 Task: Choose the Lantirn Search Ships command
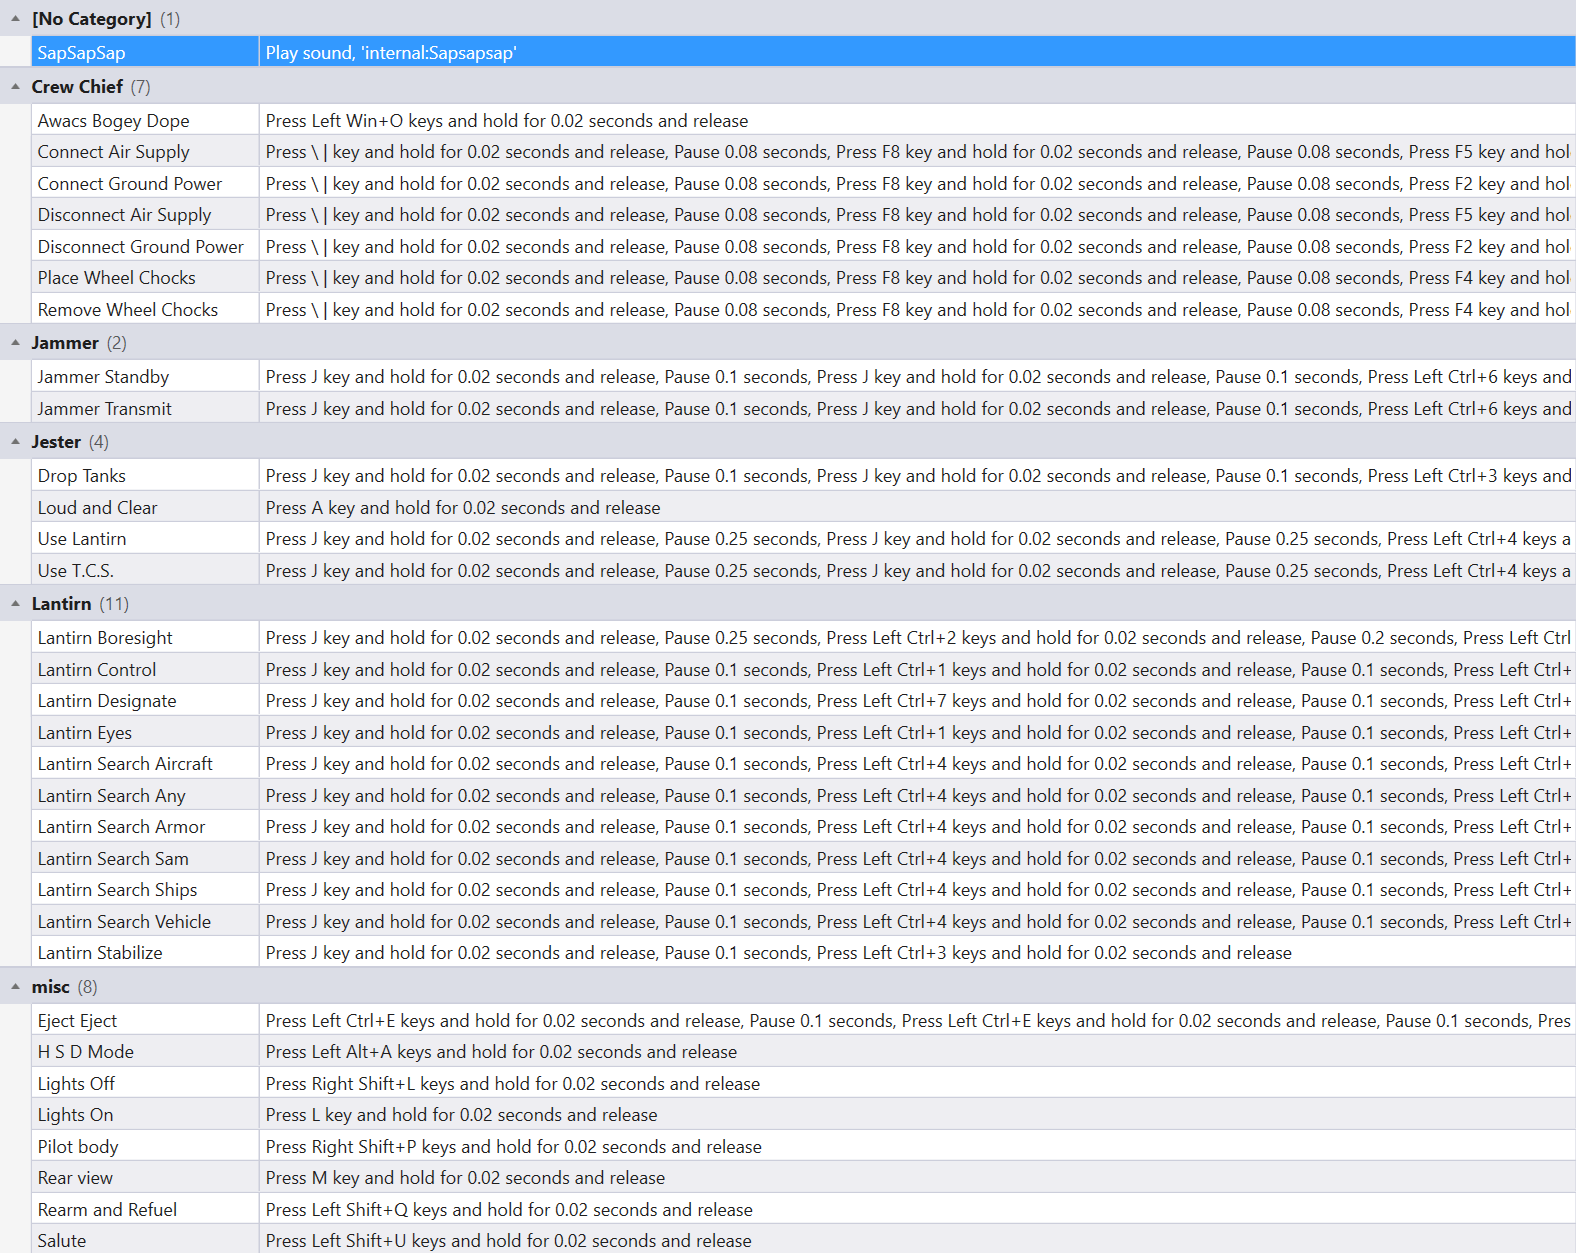(117, 890)
